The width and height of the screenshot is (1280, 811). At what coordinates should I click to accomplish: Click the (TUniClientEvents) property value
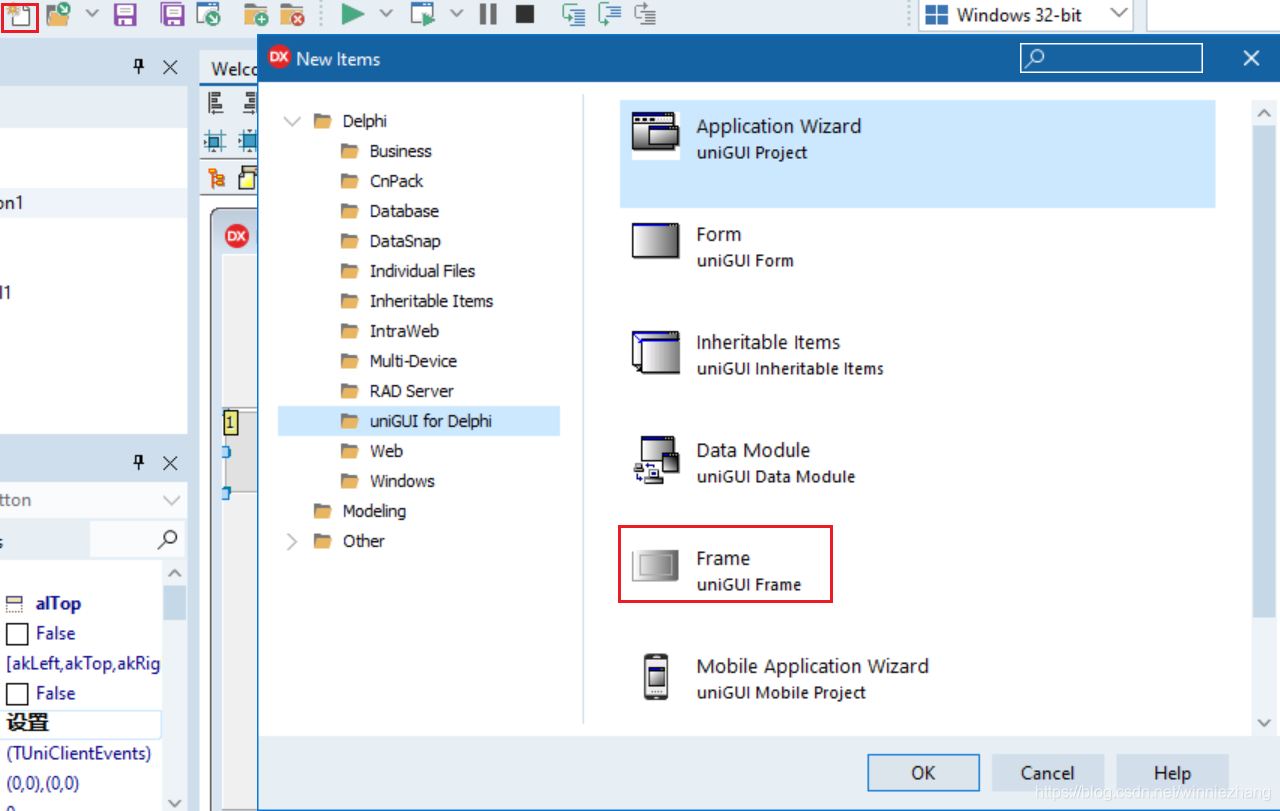click(x=79, y=753)
